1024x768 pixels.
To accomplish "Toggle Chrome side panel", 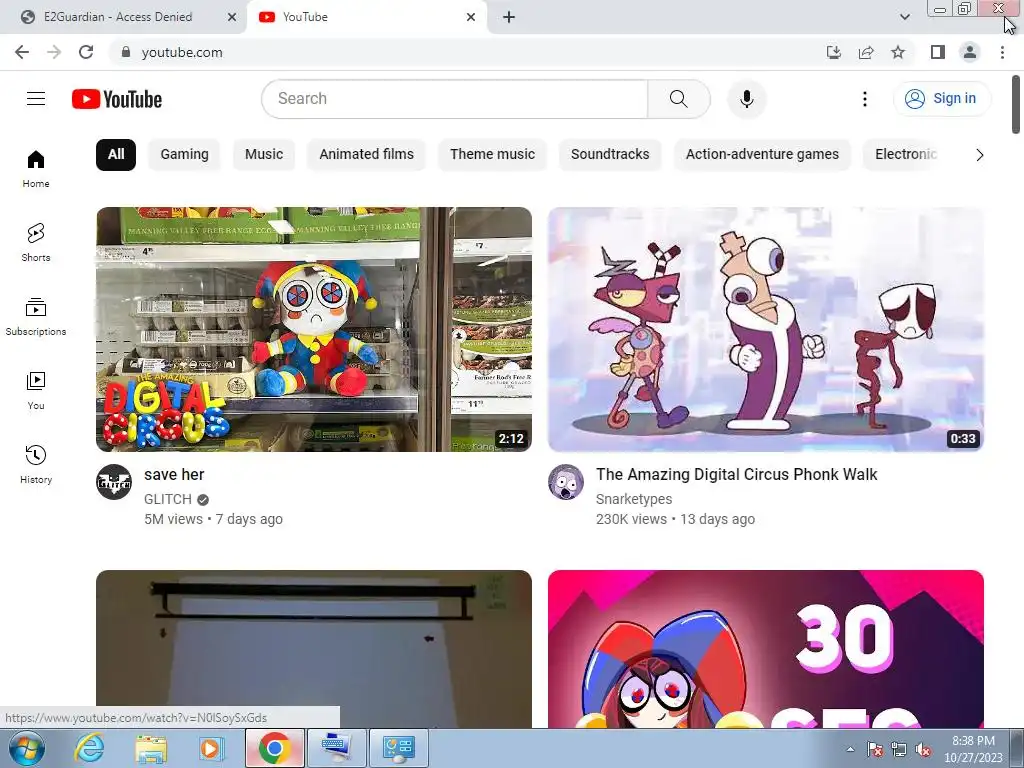I will coord(938,52).
